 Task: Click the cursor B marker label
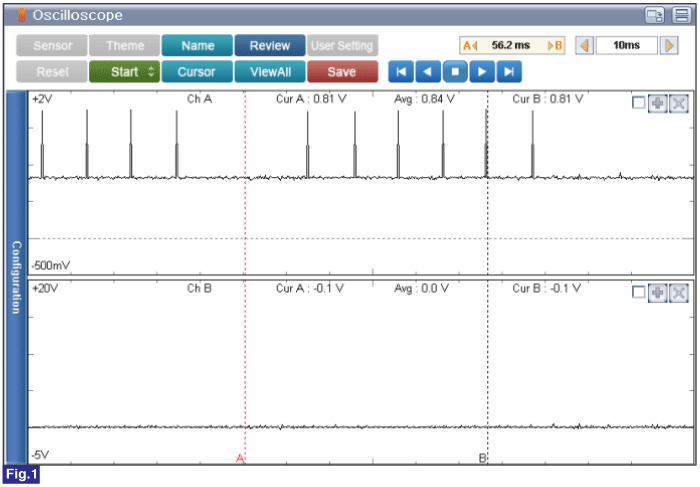(483, 458)
